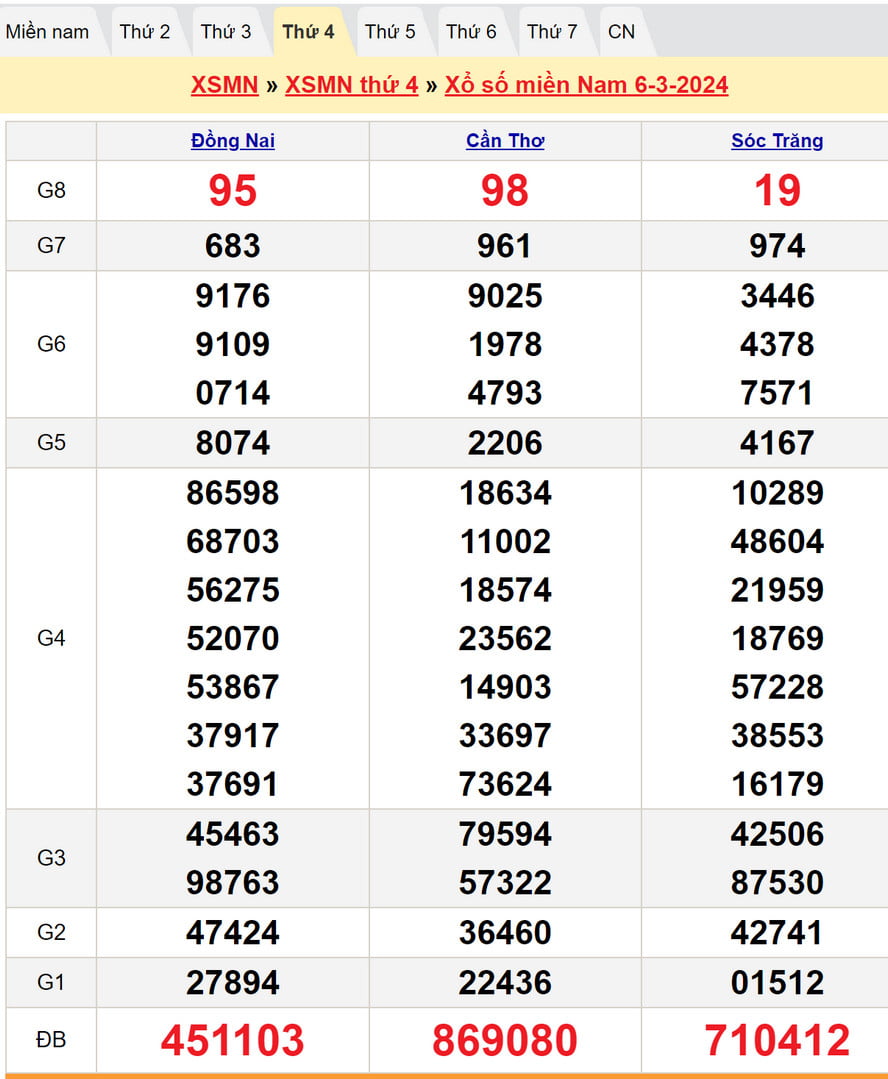
Task: Open the Cần Thơ province link
Action: coord(505,141)
